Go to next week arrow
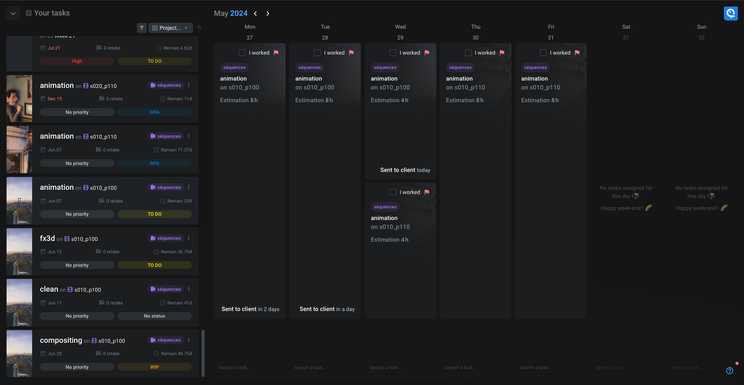Screen dimensions: 744x385 [268, 13]
